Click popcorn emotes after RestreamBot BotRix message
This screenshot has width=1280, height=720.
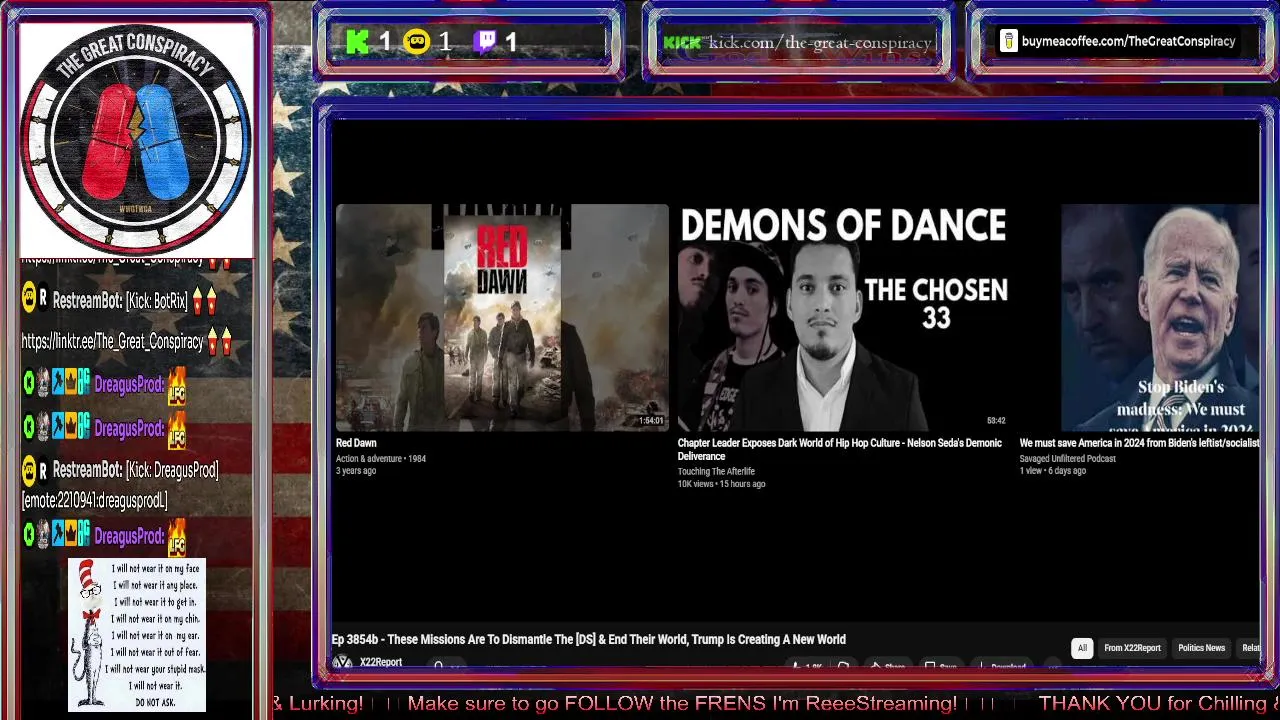(204, 300)
